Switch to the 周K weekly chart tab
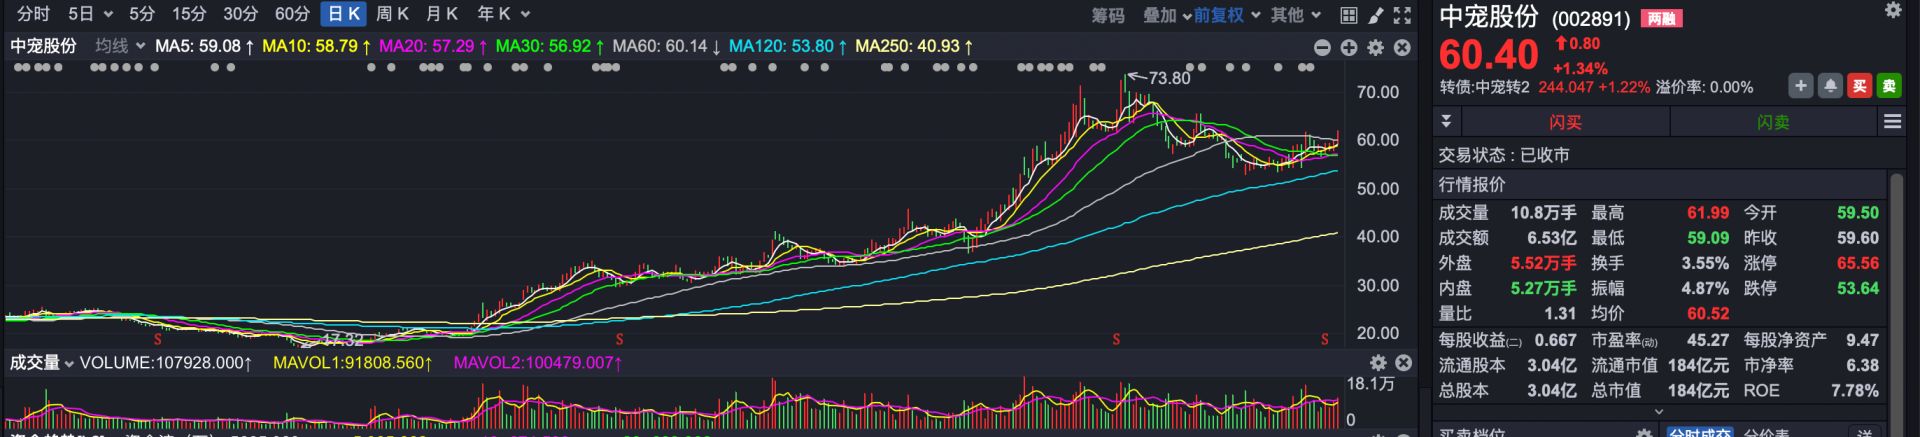The height and width of the screenshot is (437, 1920). pos(392,14)
